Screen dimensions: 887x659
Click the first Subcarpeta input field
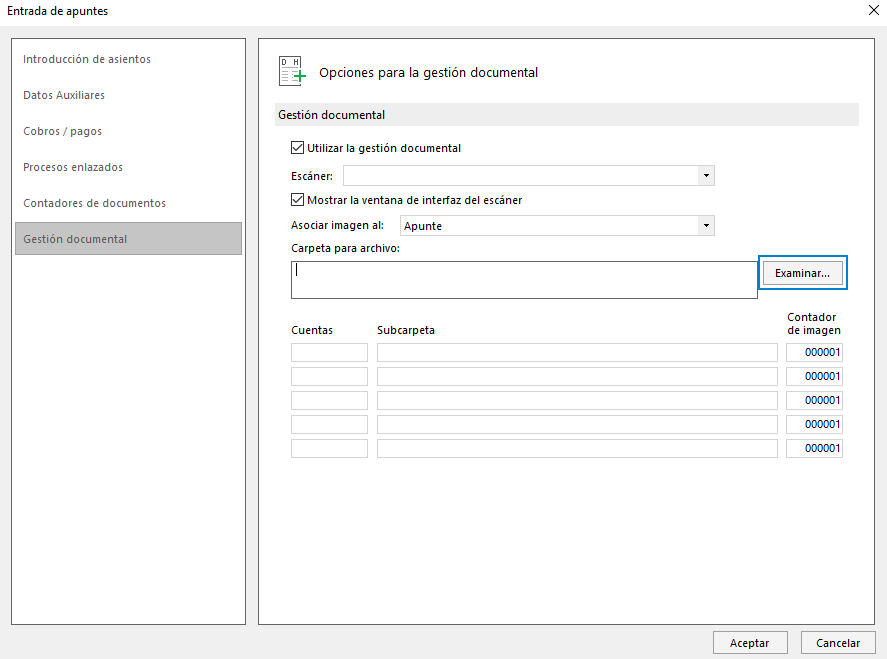point(577,352)
